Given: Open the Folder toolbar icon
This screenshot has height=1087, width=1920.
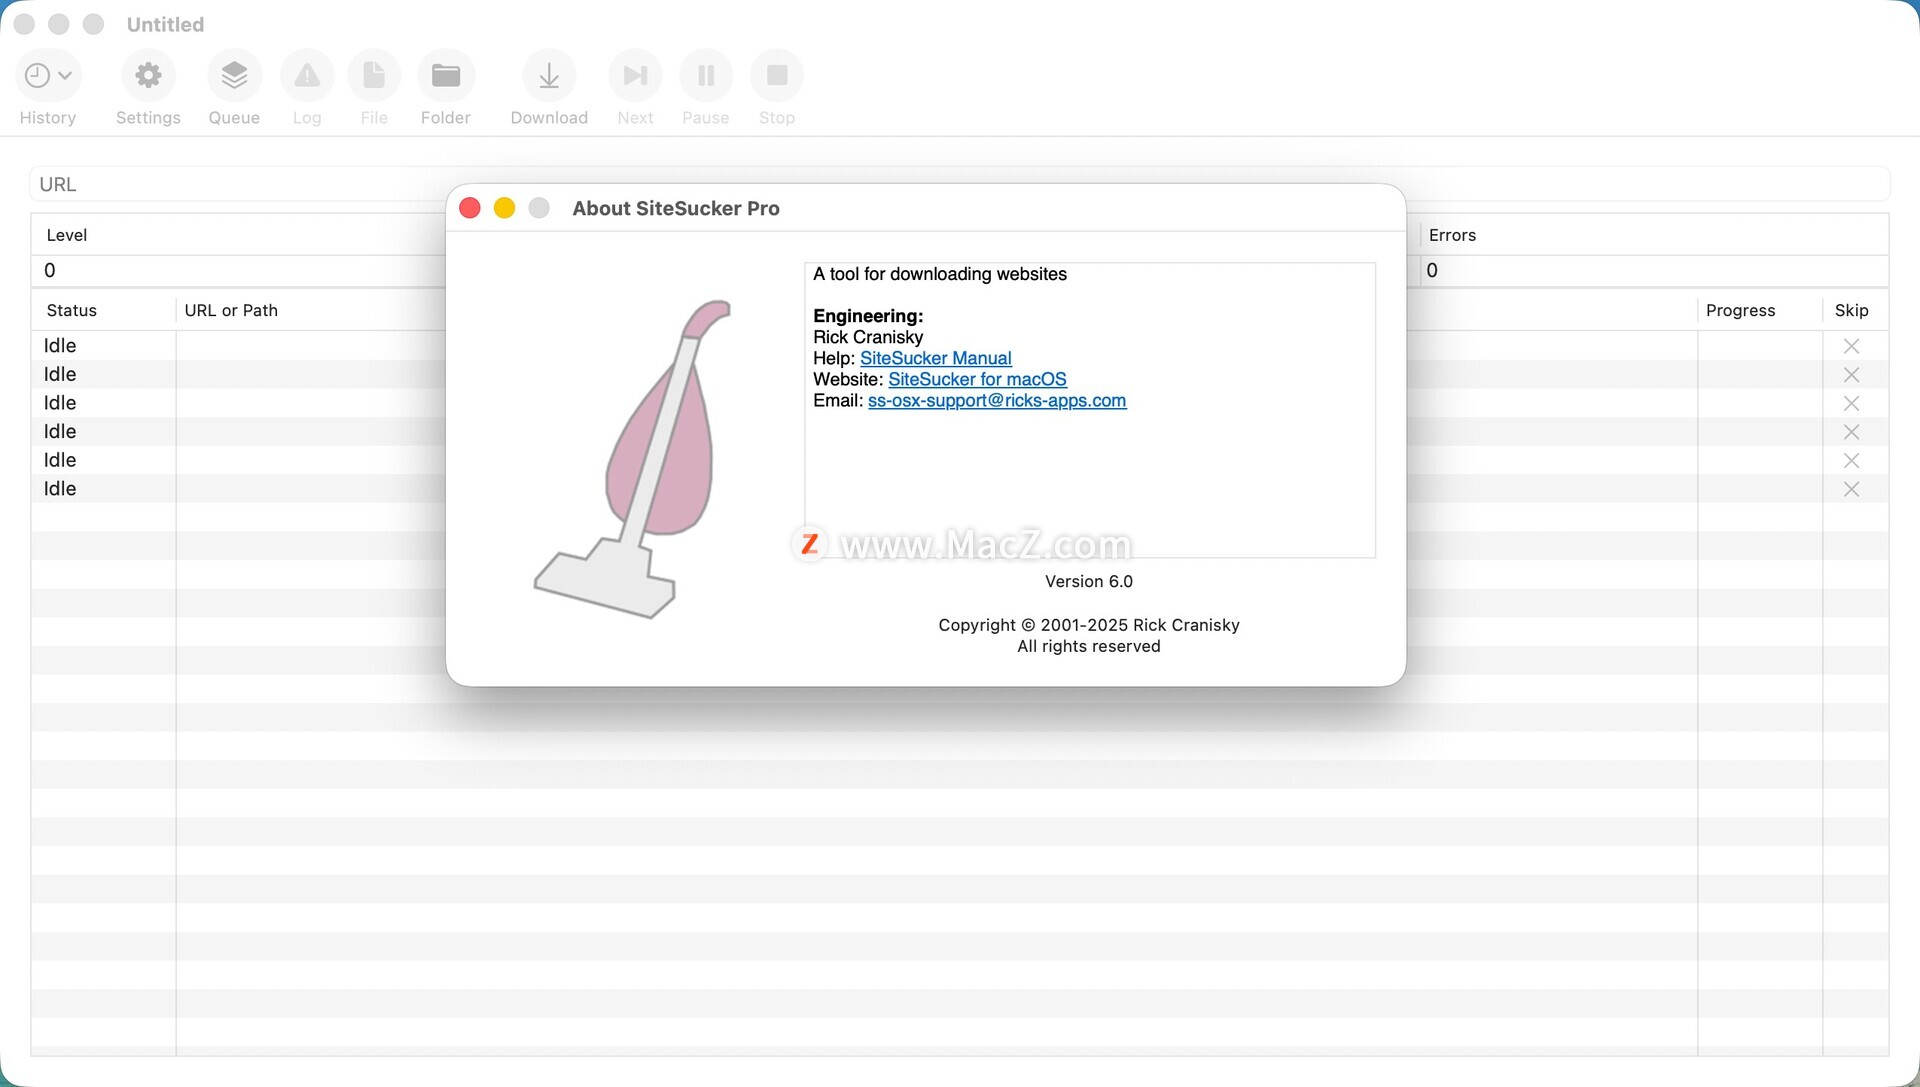Looking at the screenshot, I should point(446,76).
